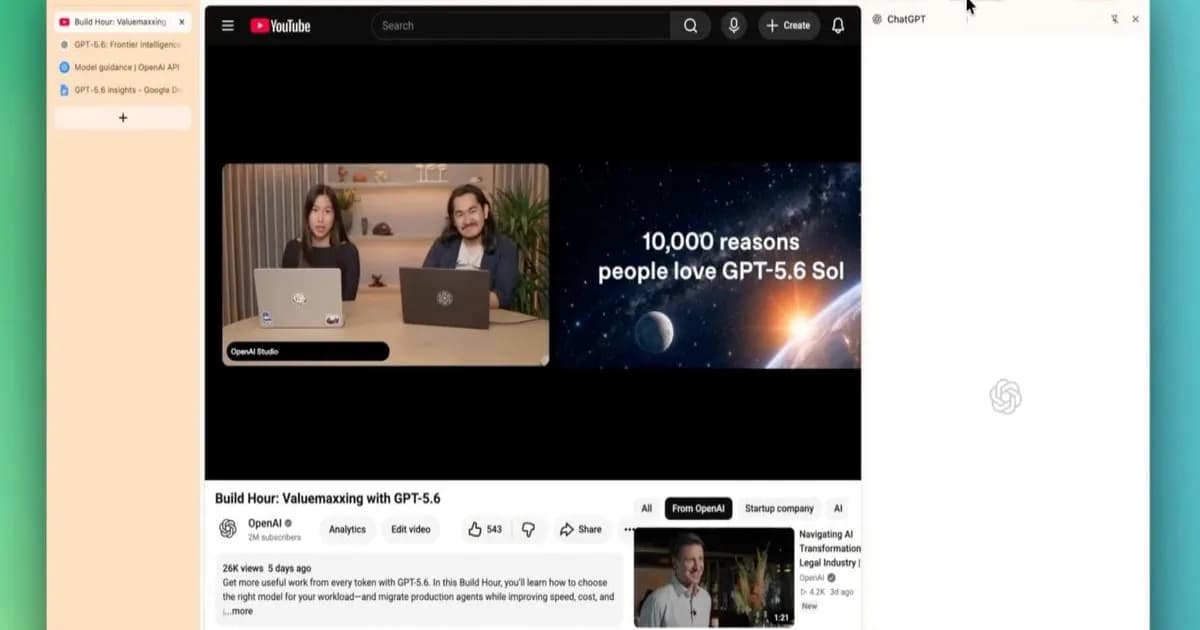Image resolution: width=1200 pixels, height=630 pixels.
Task: Click the OpenAI channel name link
Action: pyautogui.click(x=265, y=523)
